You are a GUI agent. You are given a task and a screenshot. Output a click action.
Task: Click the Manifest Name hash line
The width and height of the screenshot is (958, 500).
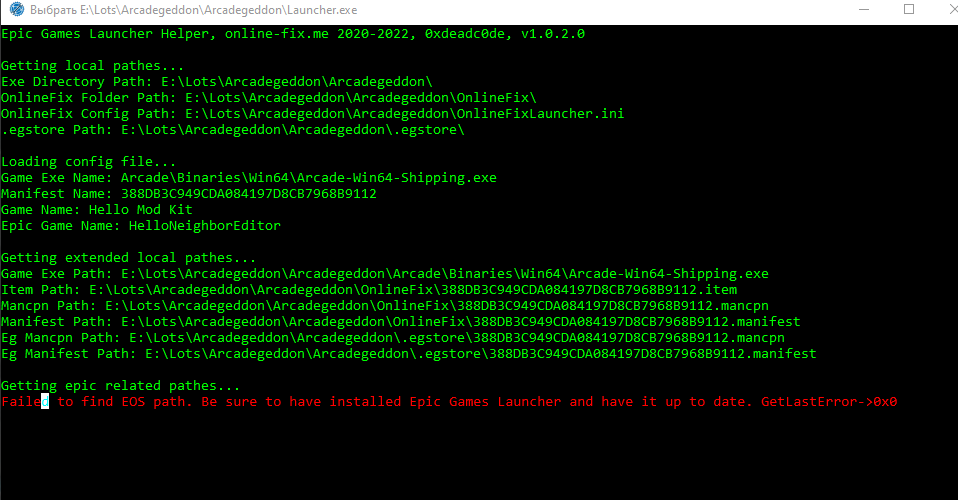coord(189,193)
